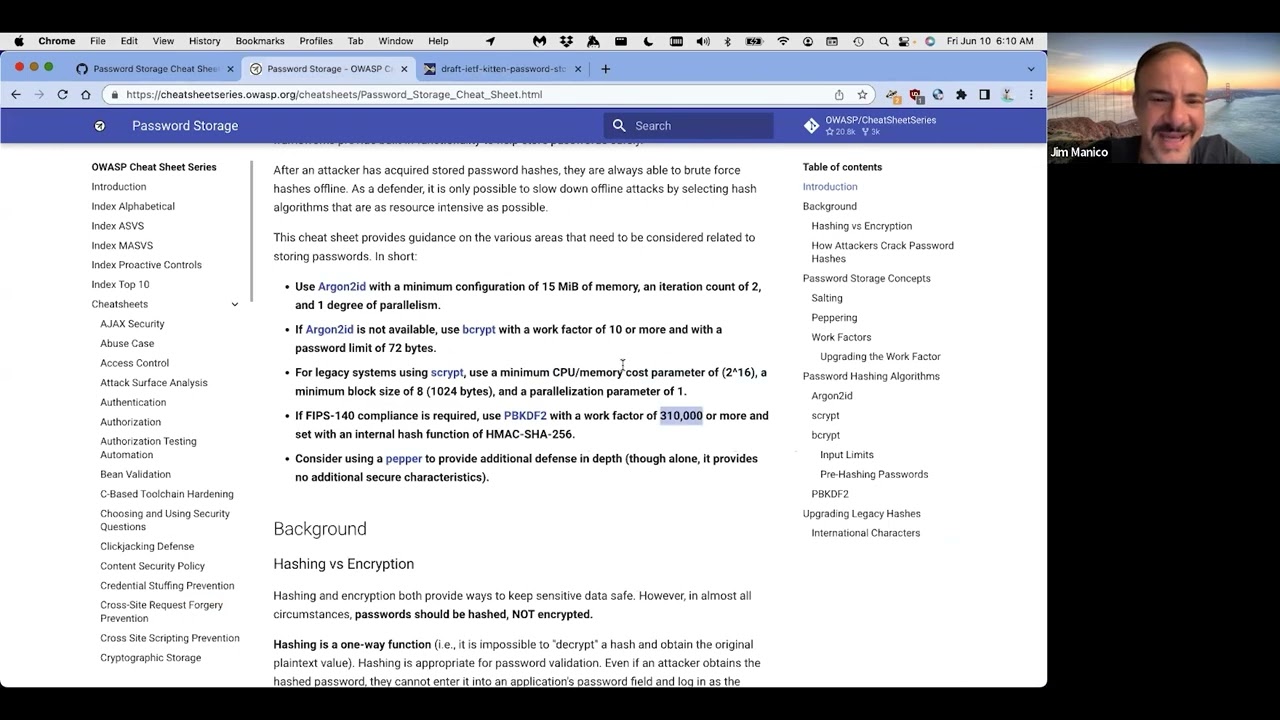Screen dimensions: 1280x720
Task: Go to Hashing vs Encryption in contents
Action: coord(861,226)
